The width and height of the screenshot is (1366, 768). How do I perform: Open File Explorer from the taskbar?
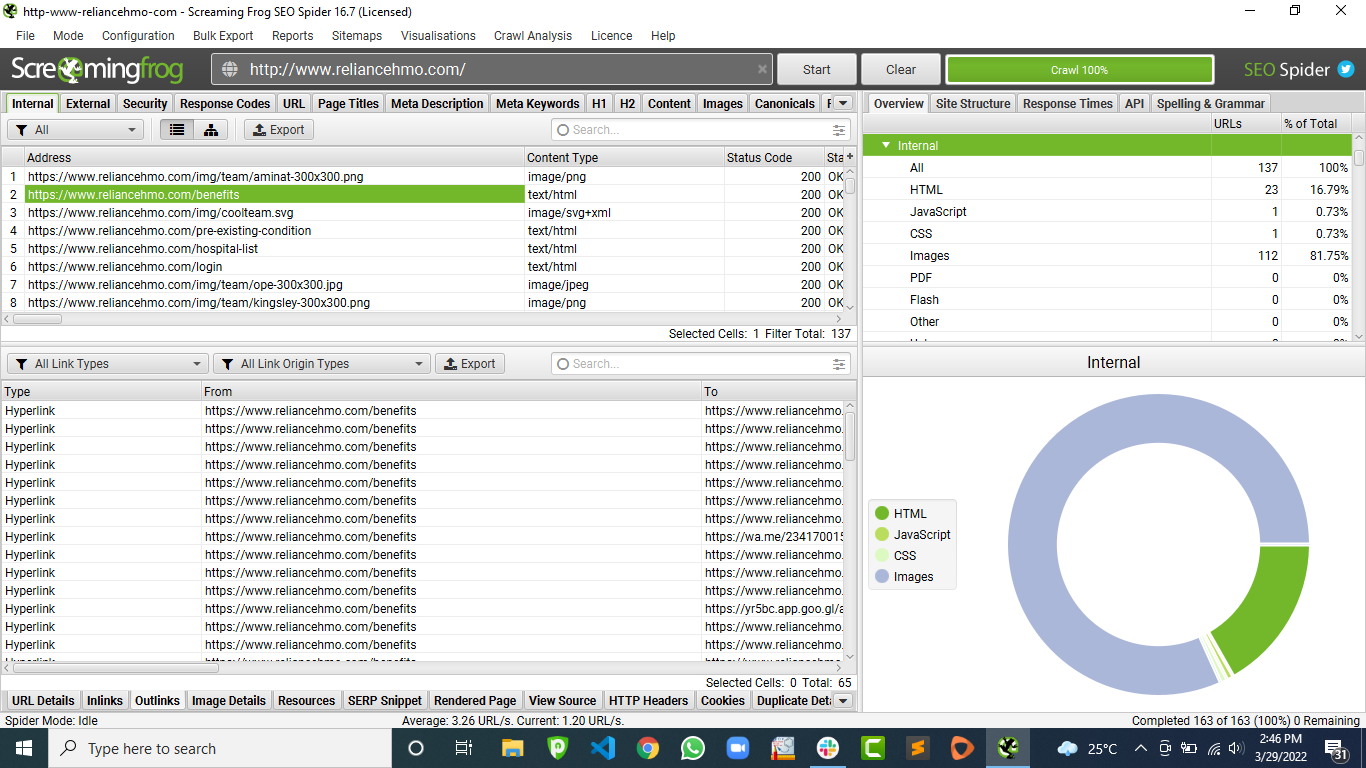click(512, 748)
